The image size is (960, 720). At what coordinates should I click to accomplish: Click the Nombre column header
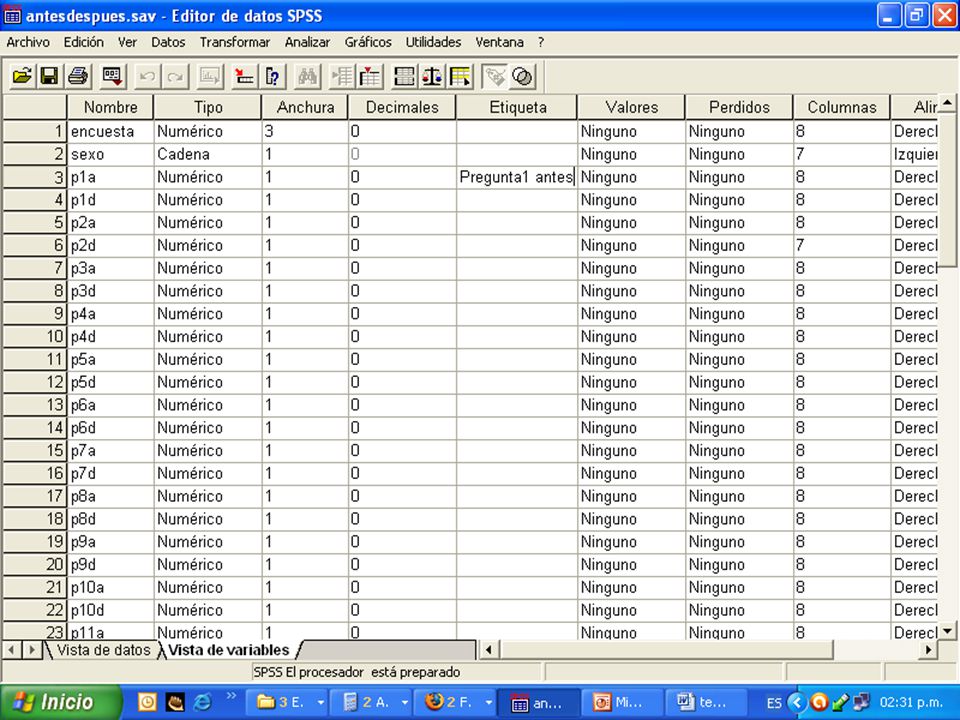pyautogui.click(x=110, y=107)
